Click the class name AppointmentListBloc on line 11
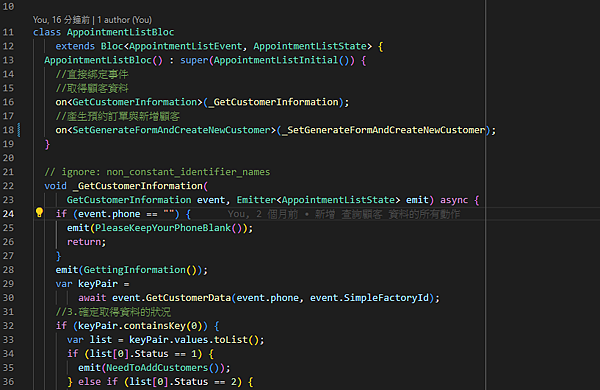The image size is (600, 390). [121, 32]
